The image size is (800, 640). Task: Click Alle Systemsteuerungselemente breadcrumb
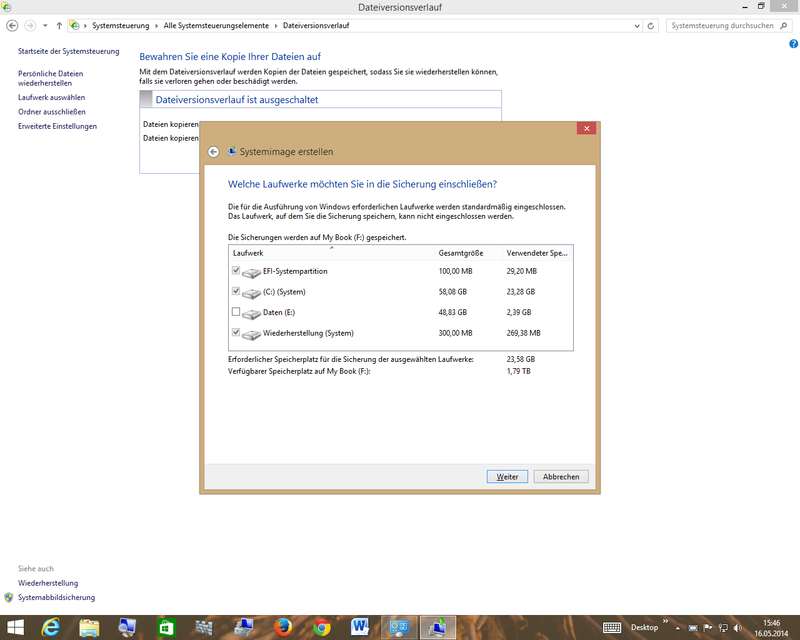(x=216, y=26)
